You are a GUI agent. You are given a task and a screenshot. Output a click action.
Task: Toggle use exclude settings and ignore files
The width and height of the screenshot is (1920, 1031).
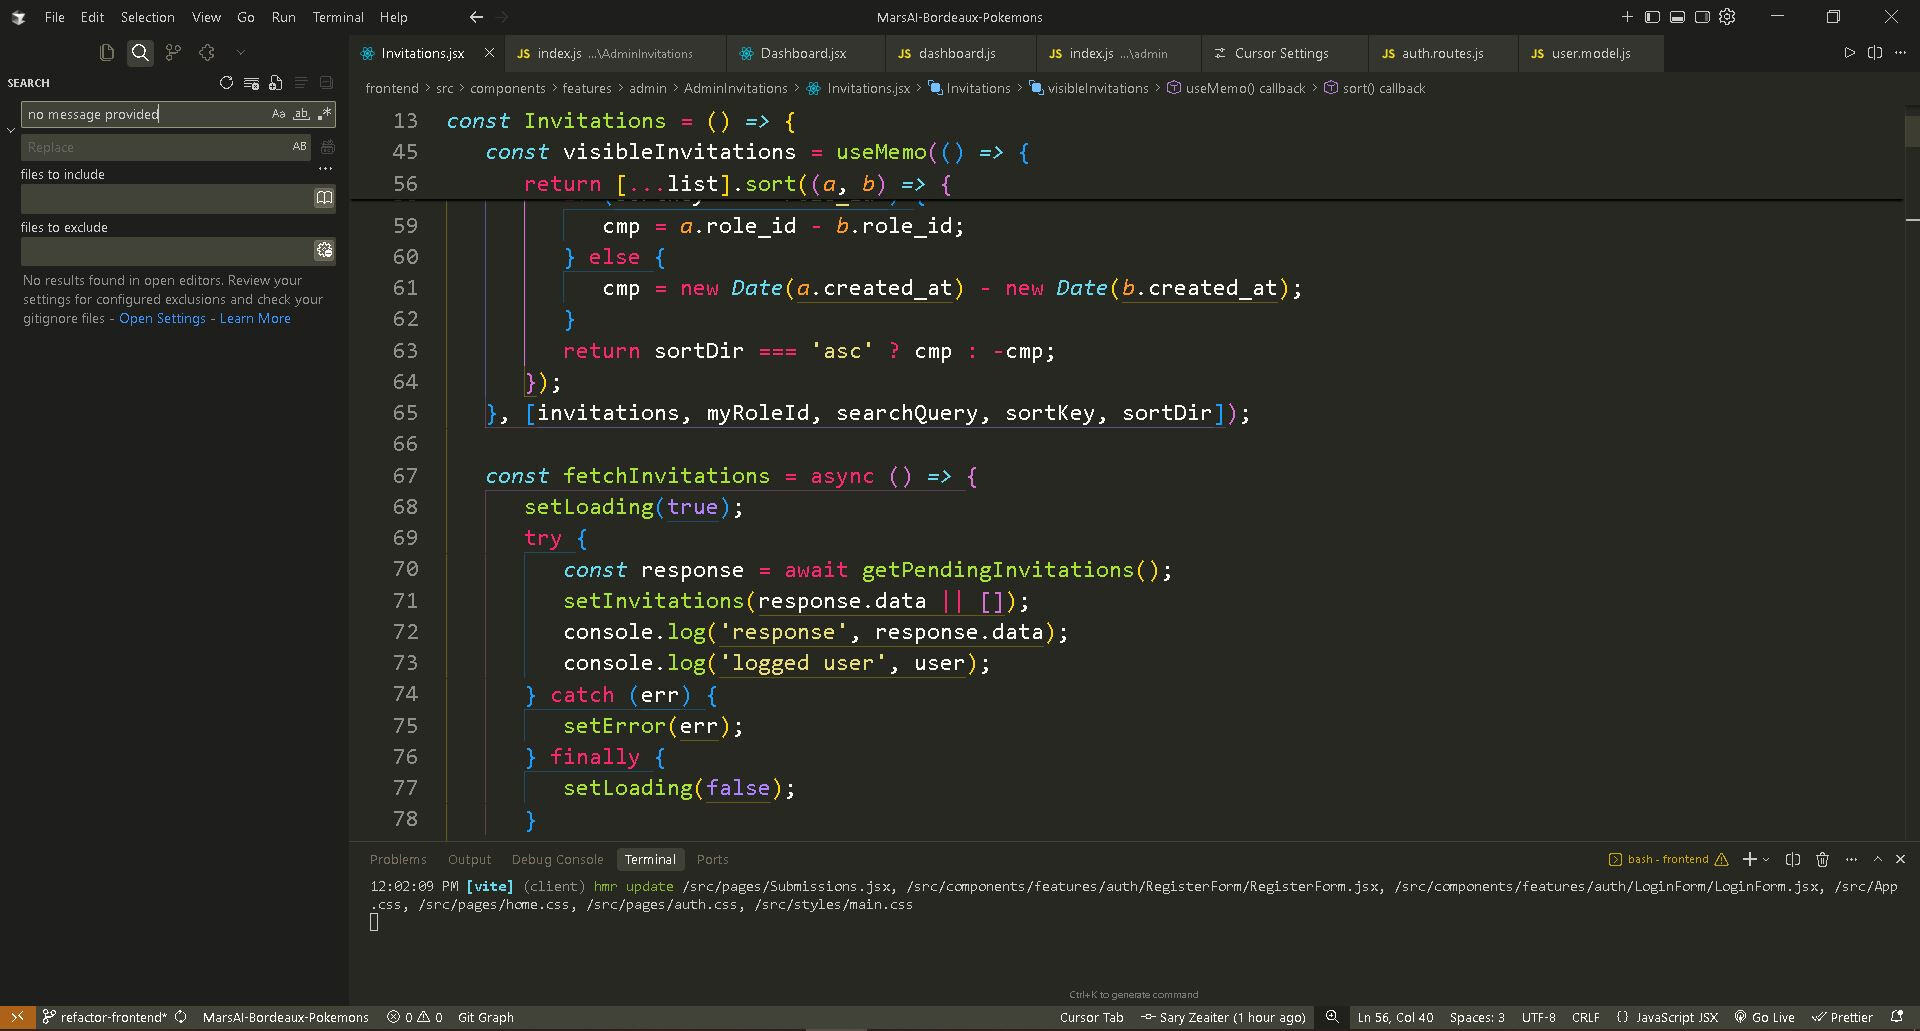[x=324, y=251]
